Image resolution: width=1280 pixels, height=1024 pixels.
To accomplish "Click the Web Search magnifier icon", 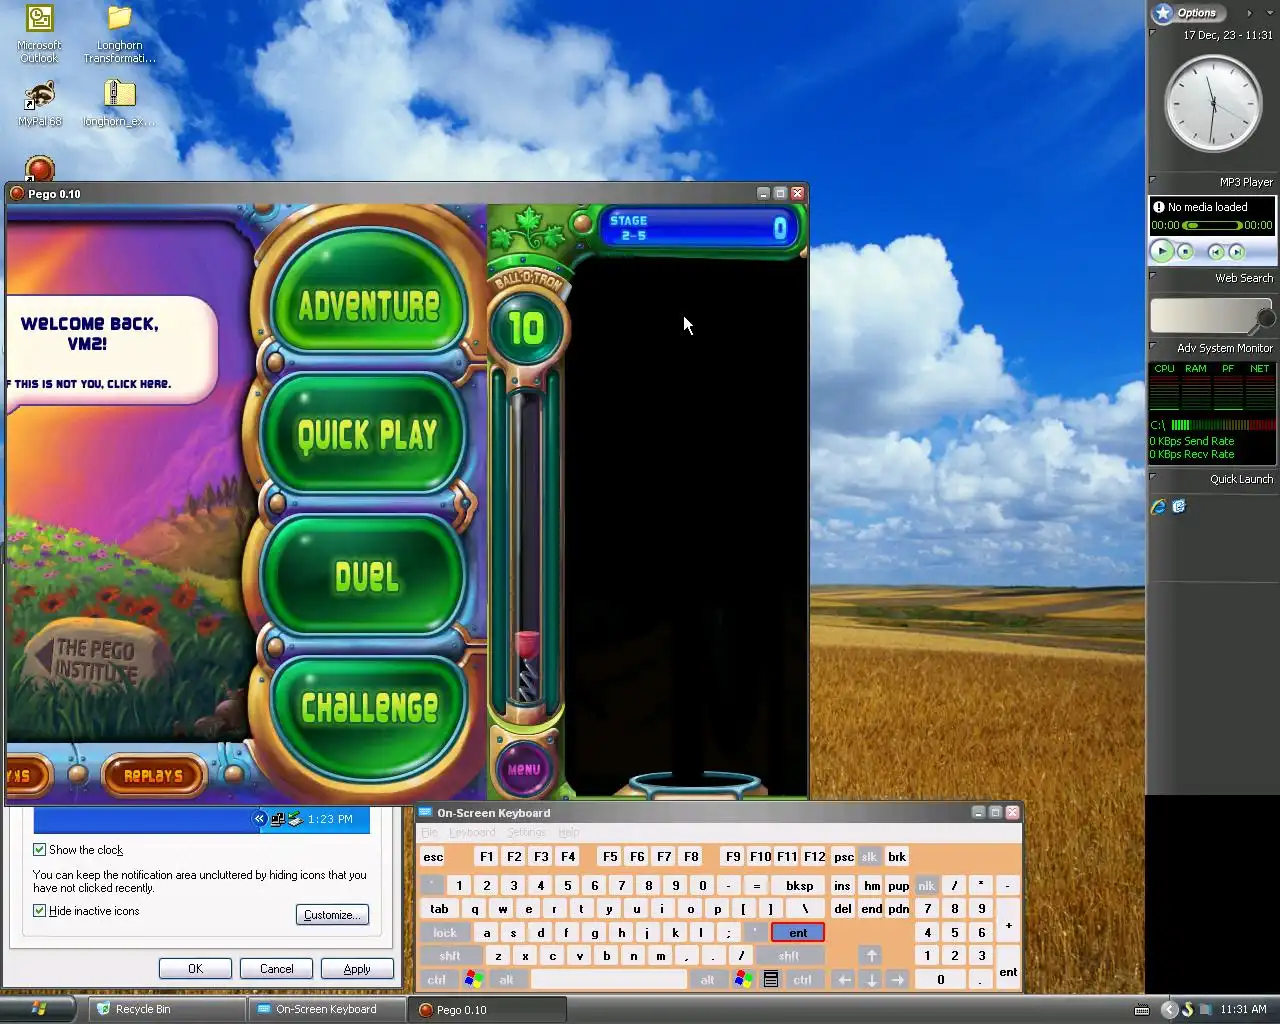I will (x=1266, y=318).
